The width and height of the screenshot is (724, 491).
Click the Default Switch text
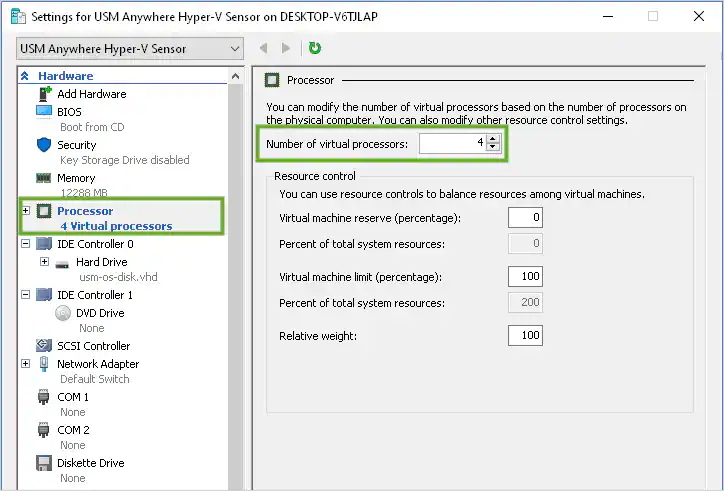tap(95, 379)
